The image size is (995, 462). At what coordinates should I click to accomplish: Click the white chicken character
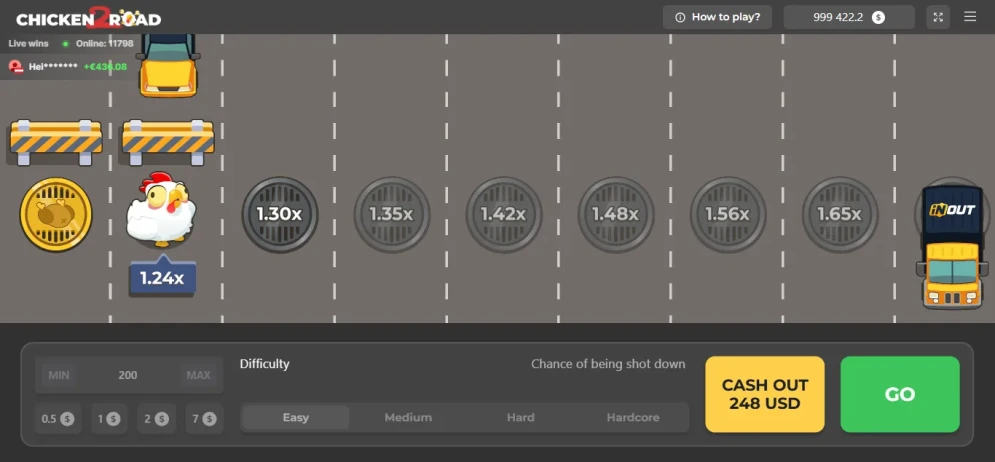pos(161,208)
